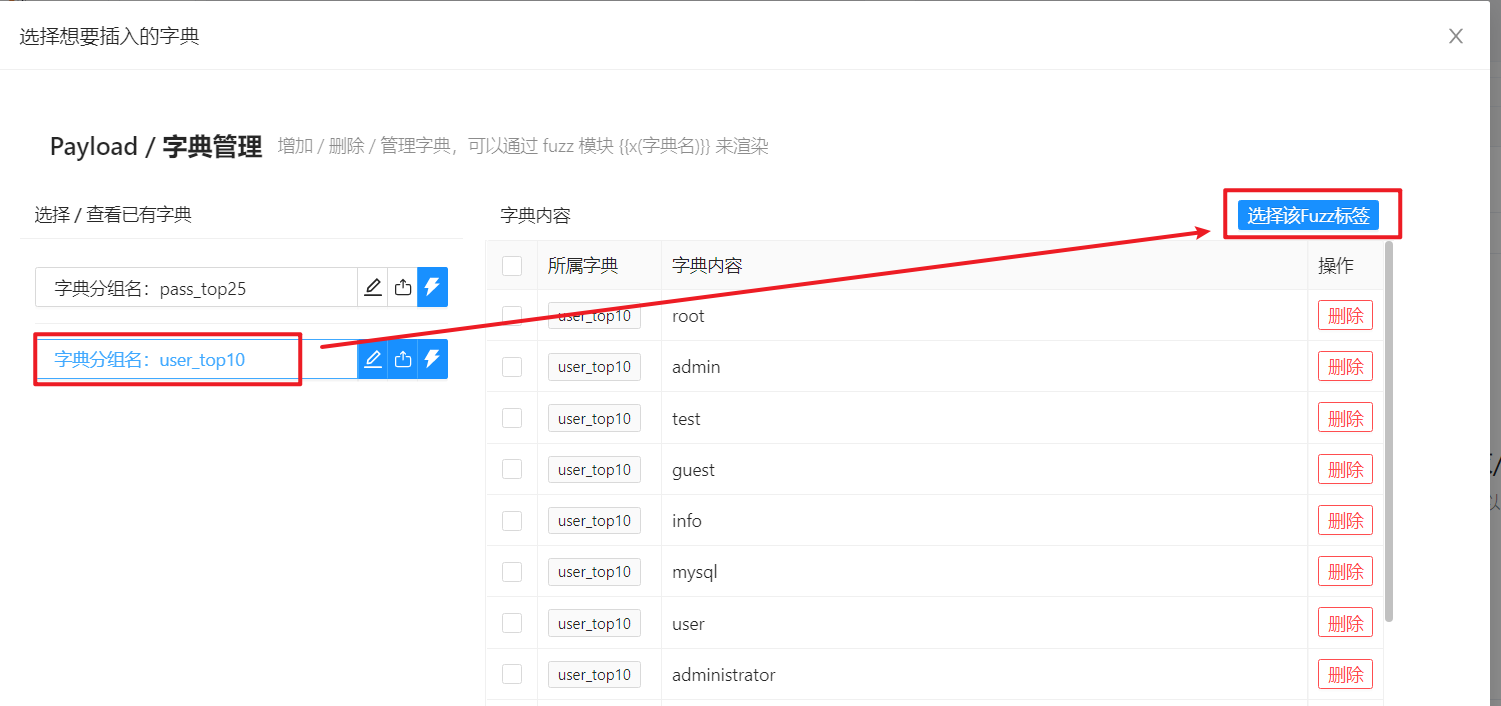This screenshot has width=1501, height=706.
Task: Click edit icon for pass_top25 dictionary
Action: point(373,288)
